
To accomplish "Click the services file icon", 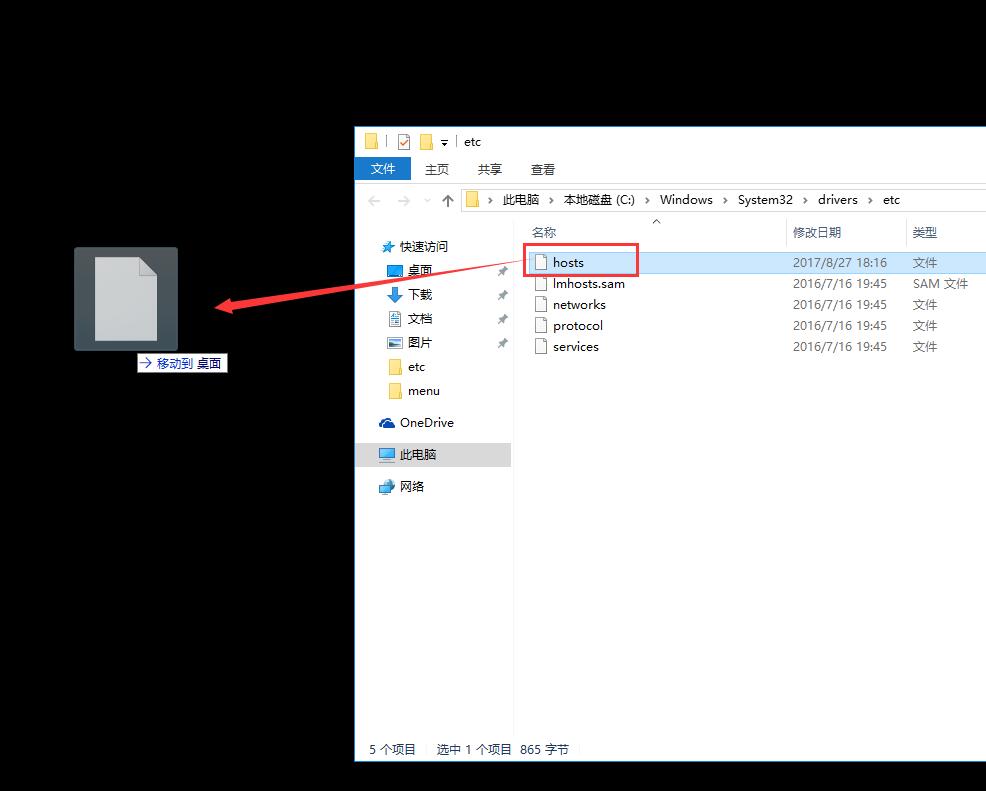I will click(541, 347).
